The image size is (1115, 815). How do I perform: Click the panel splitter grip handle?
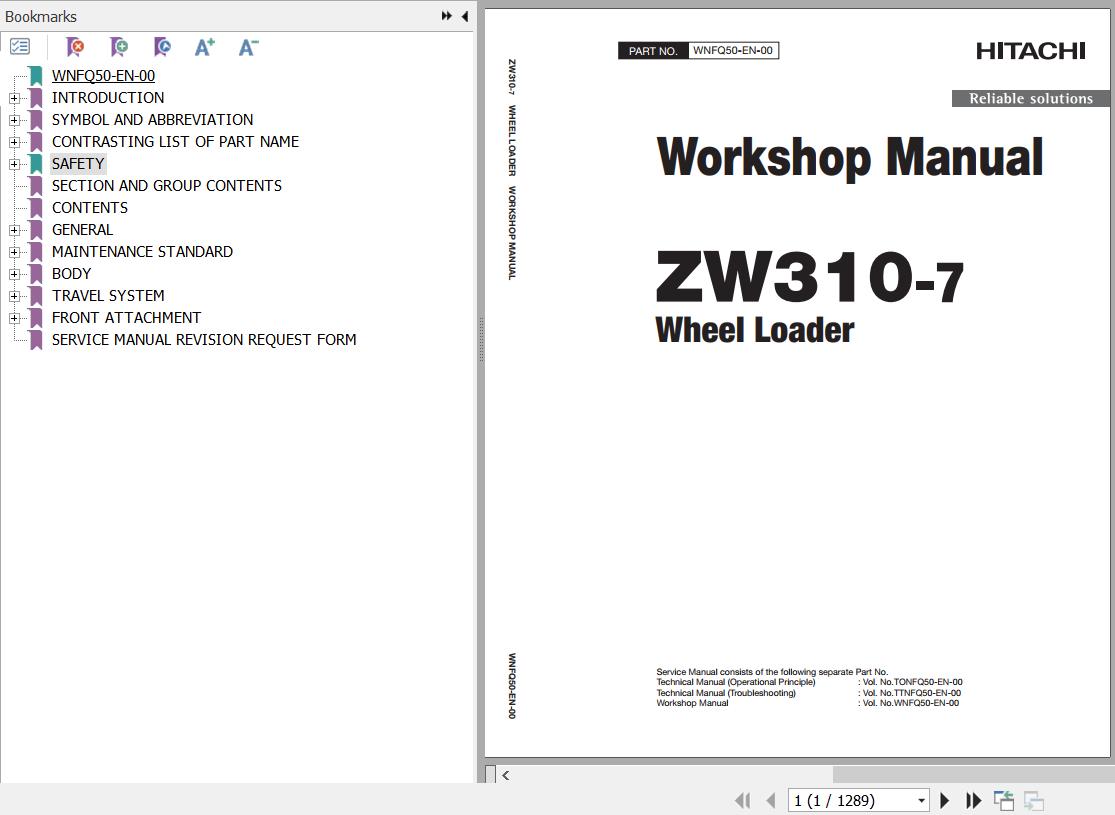481,340
